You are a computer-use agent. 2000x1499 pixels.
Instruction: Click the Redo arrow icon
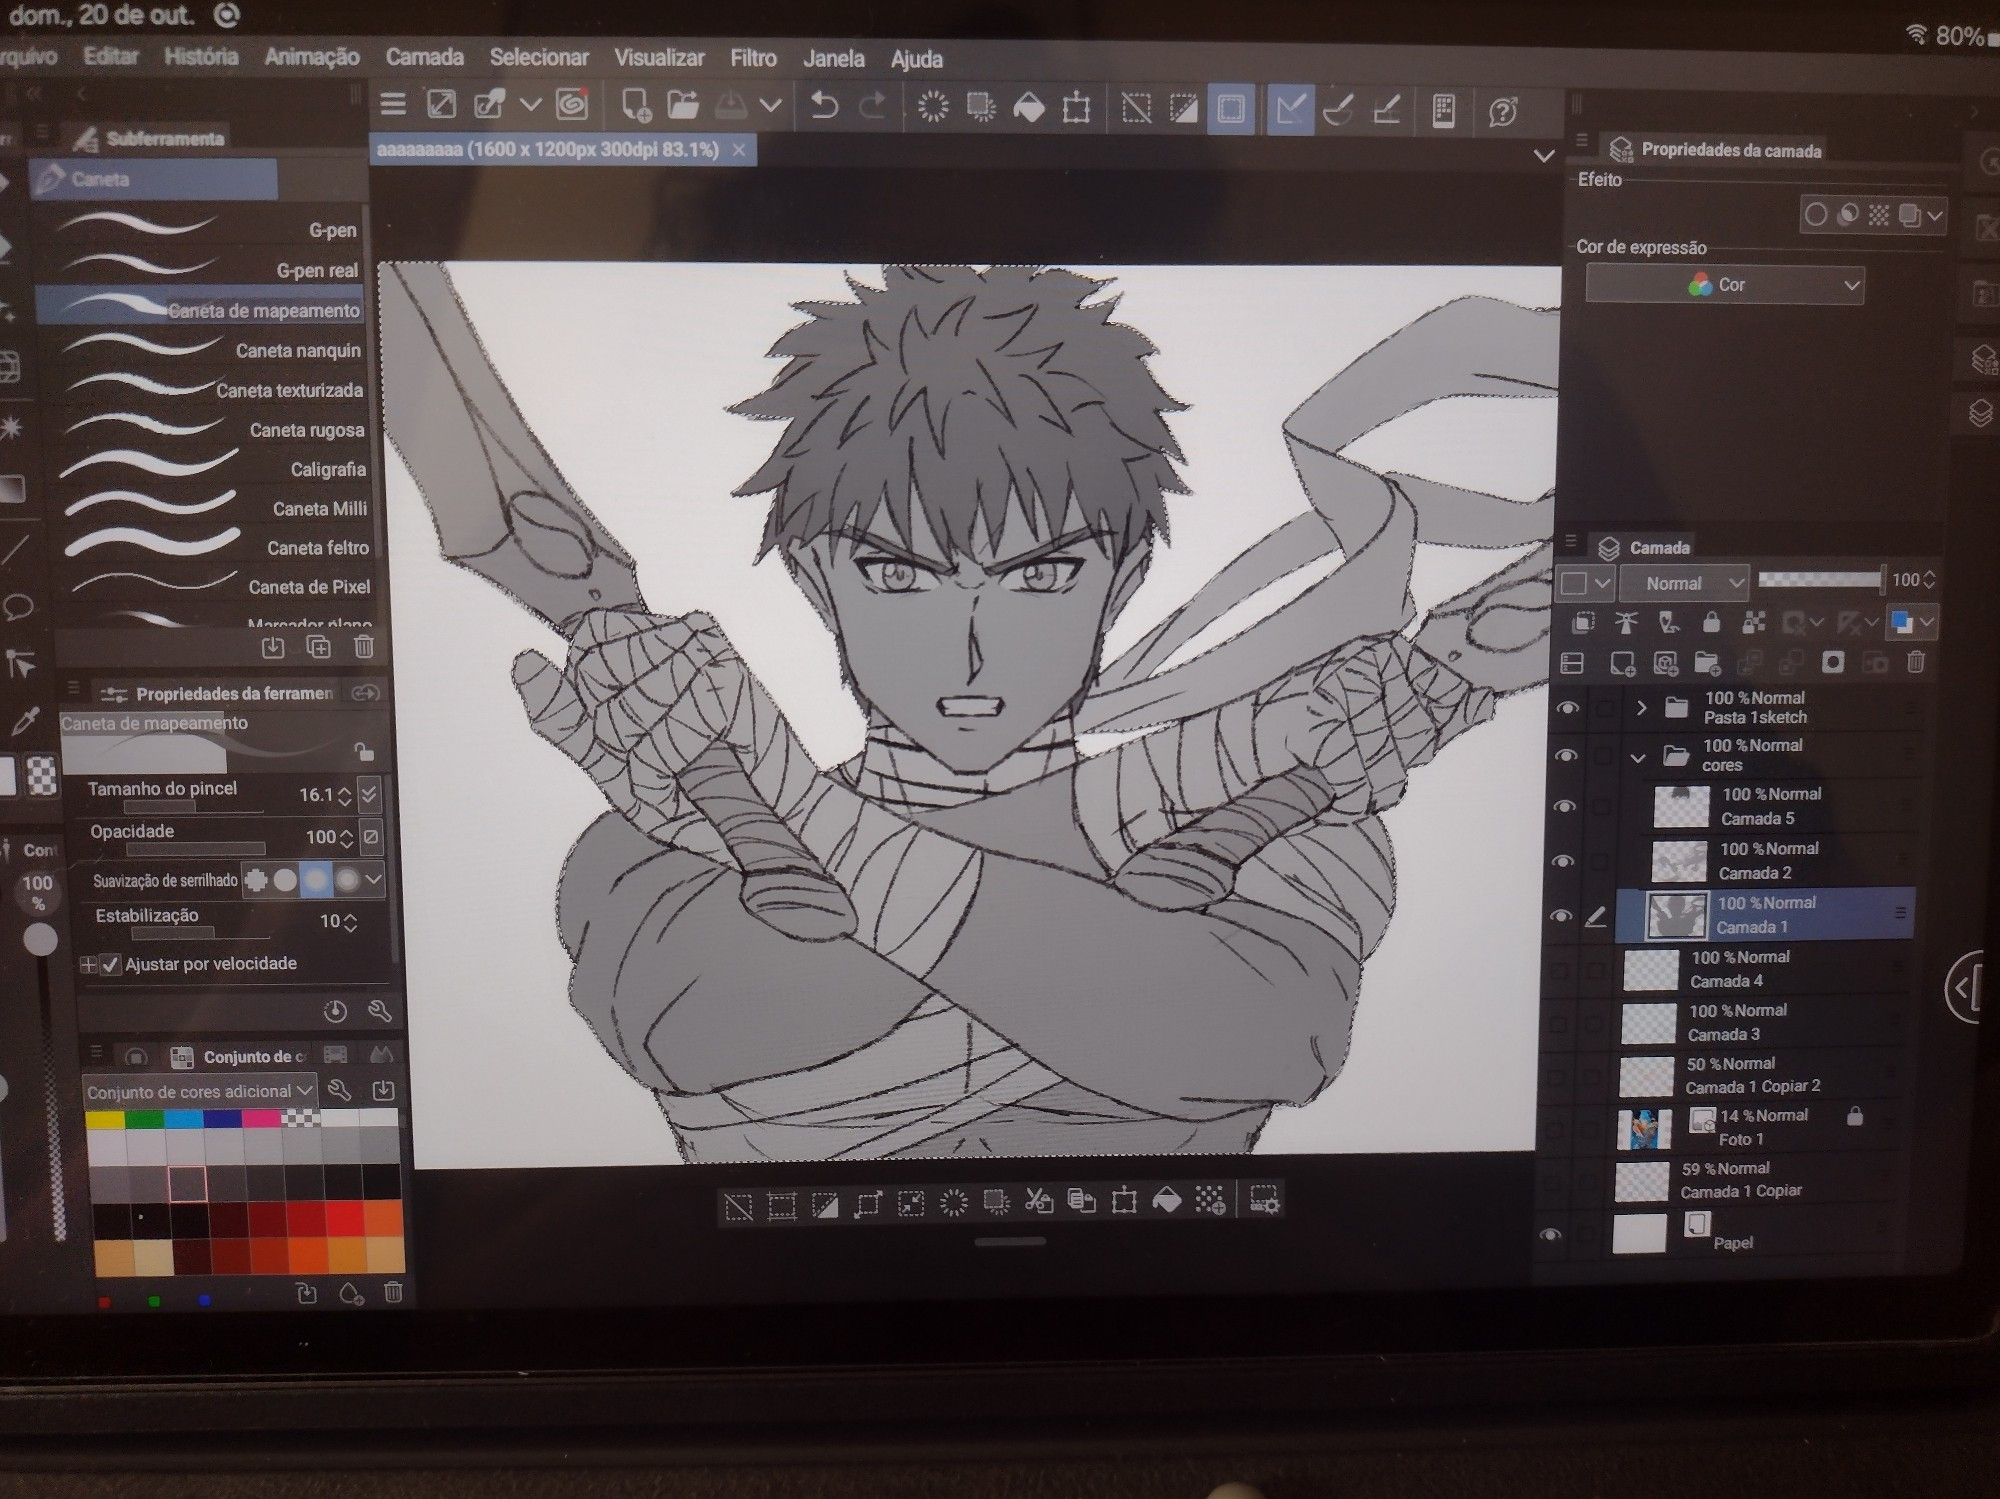[x=872, y=106]
